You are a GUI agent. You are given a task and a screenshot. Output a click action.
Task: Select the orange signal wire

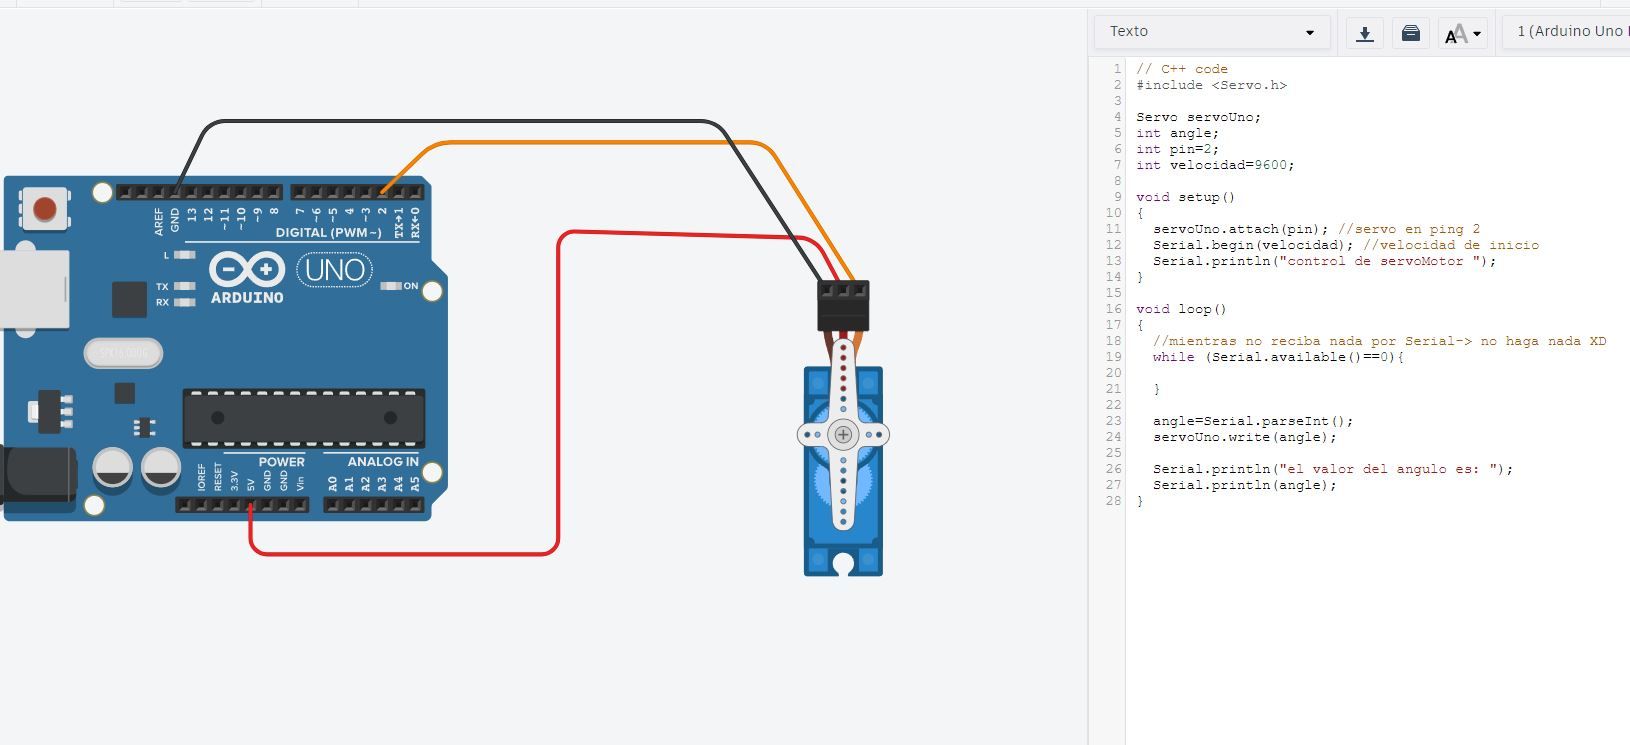(600, 143)
